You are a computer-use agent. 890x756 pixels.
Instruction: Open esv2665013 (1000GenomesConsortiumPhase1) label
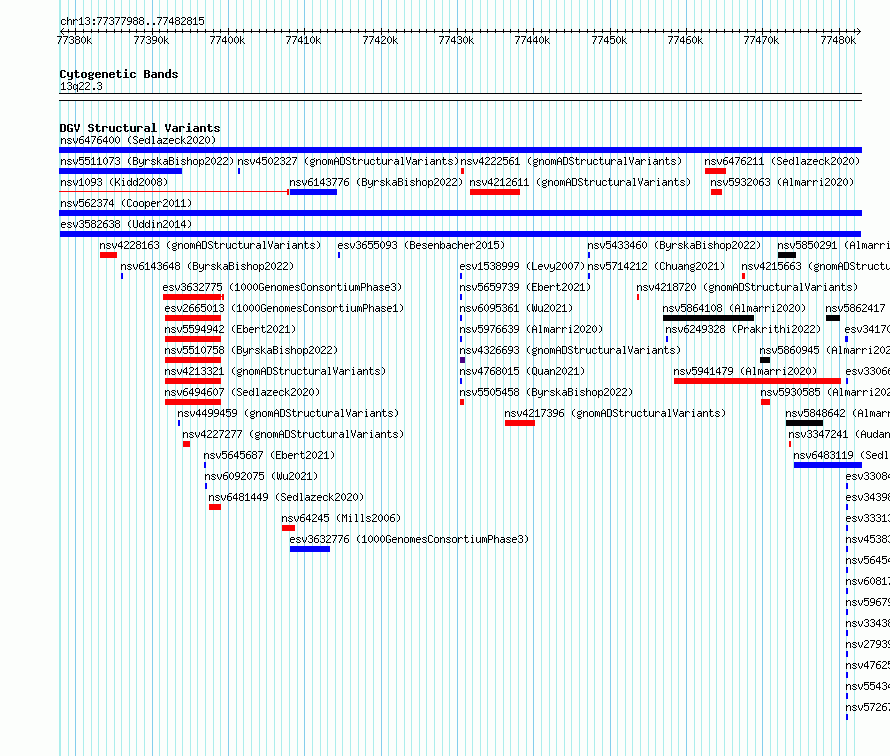click(x=284, y=308)
